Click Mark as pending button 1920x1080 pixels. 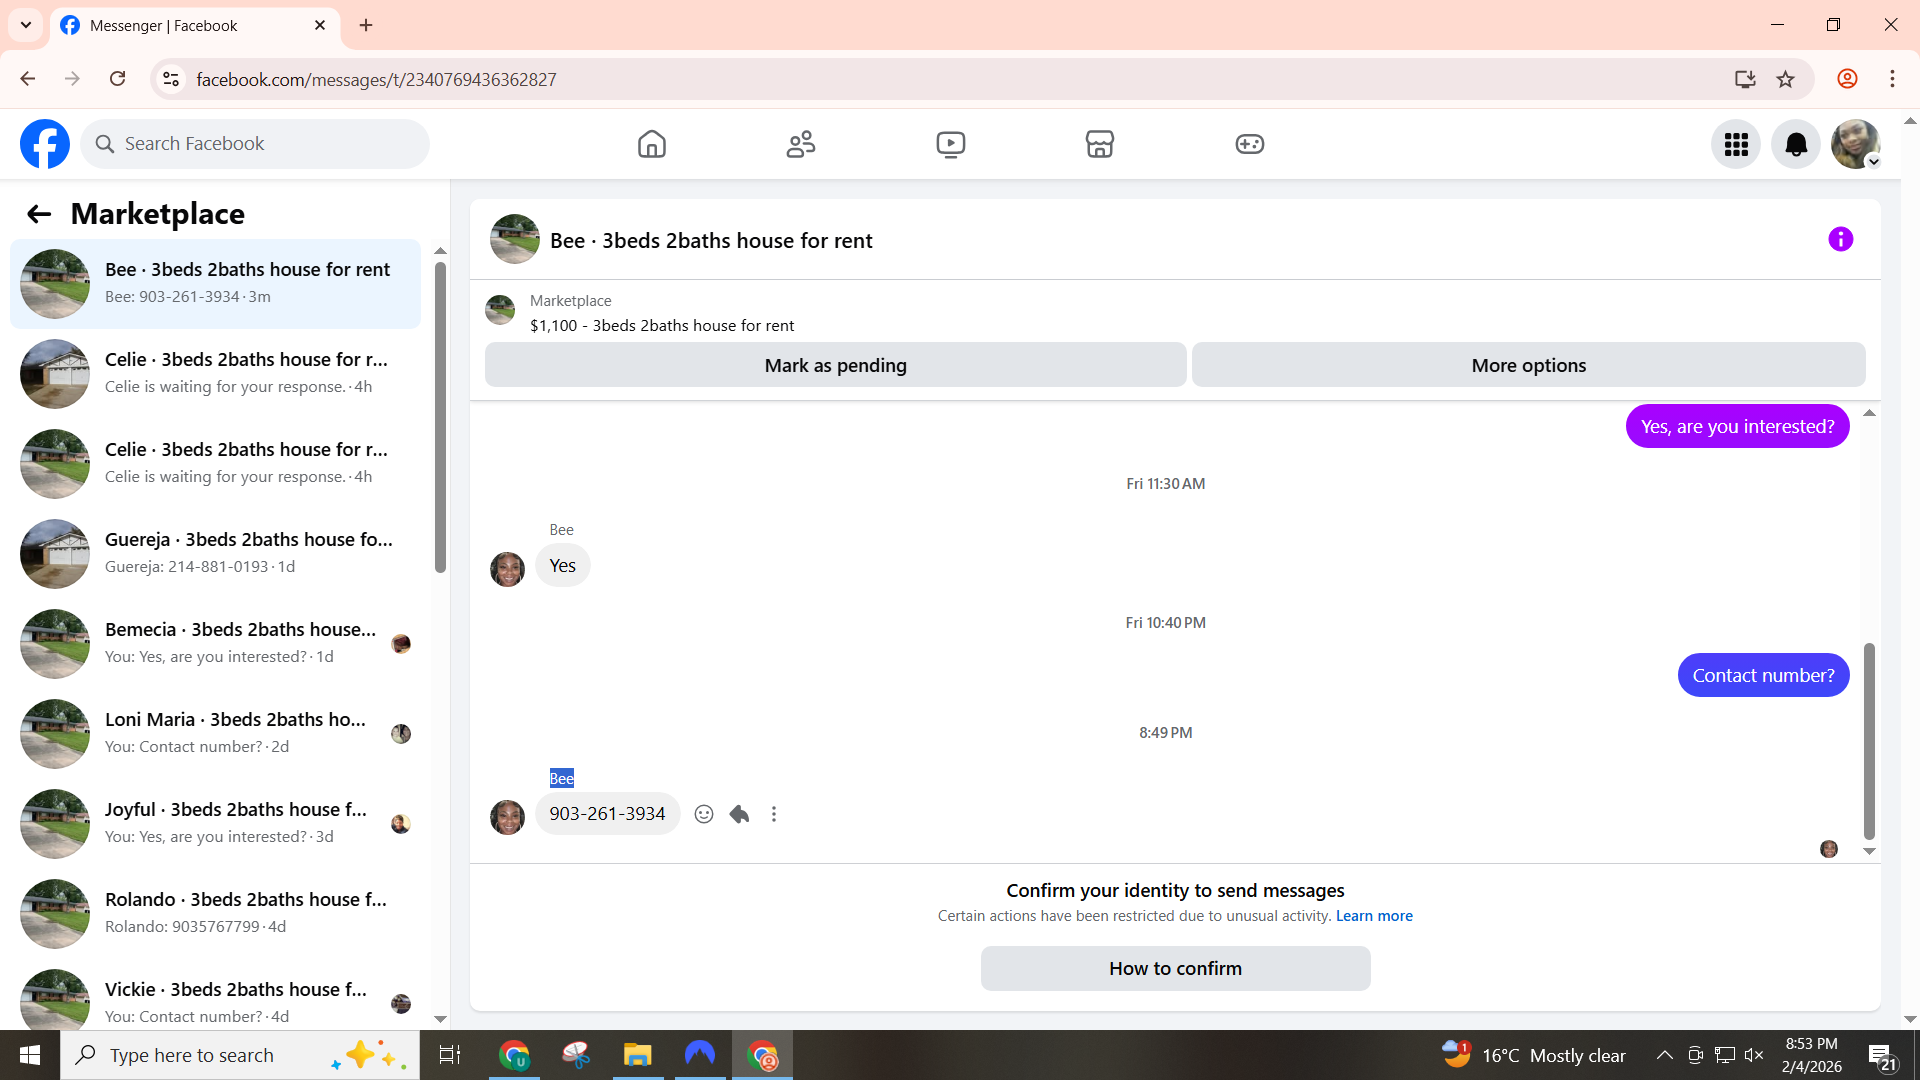(835, 365)
